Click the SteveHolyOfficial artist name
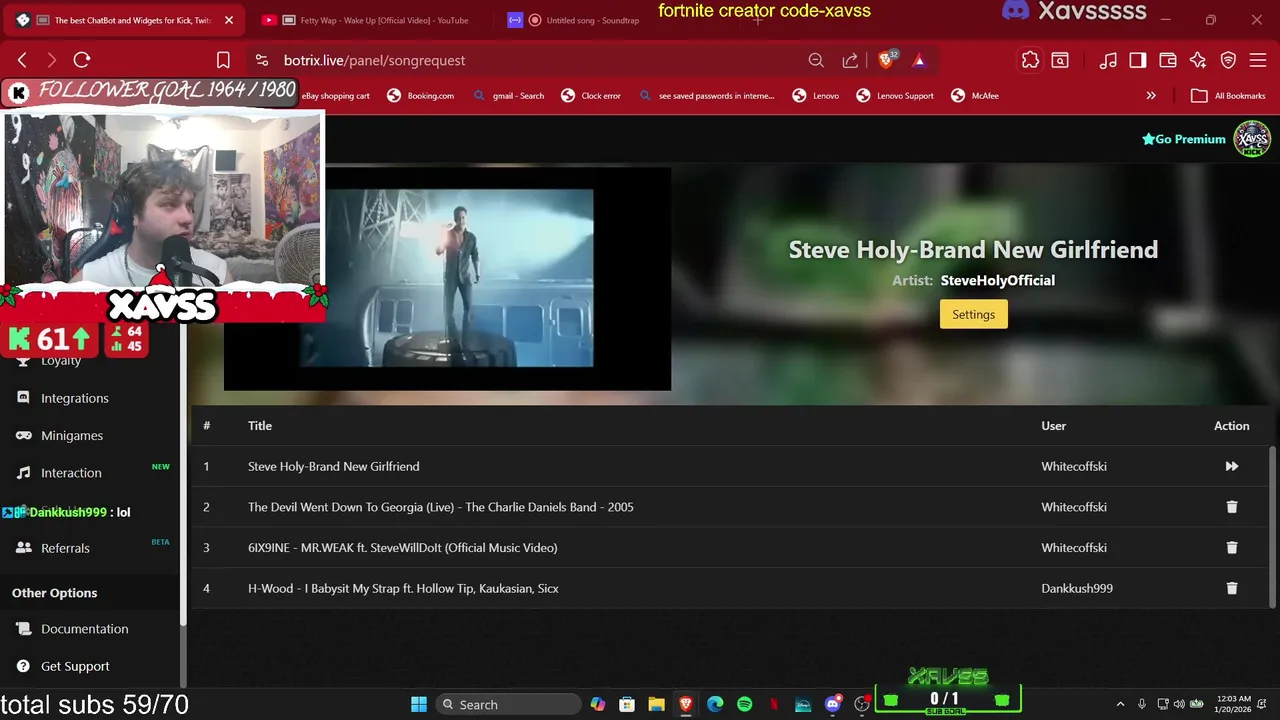Image resolution: width=1280 pixels, height=720 pixels. tap(997, 281)
